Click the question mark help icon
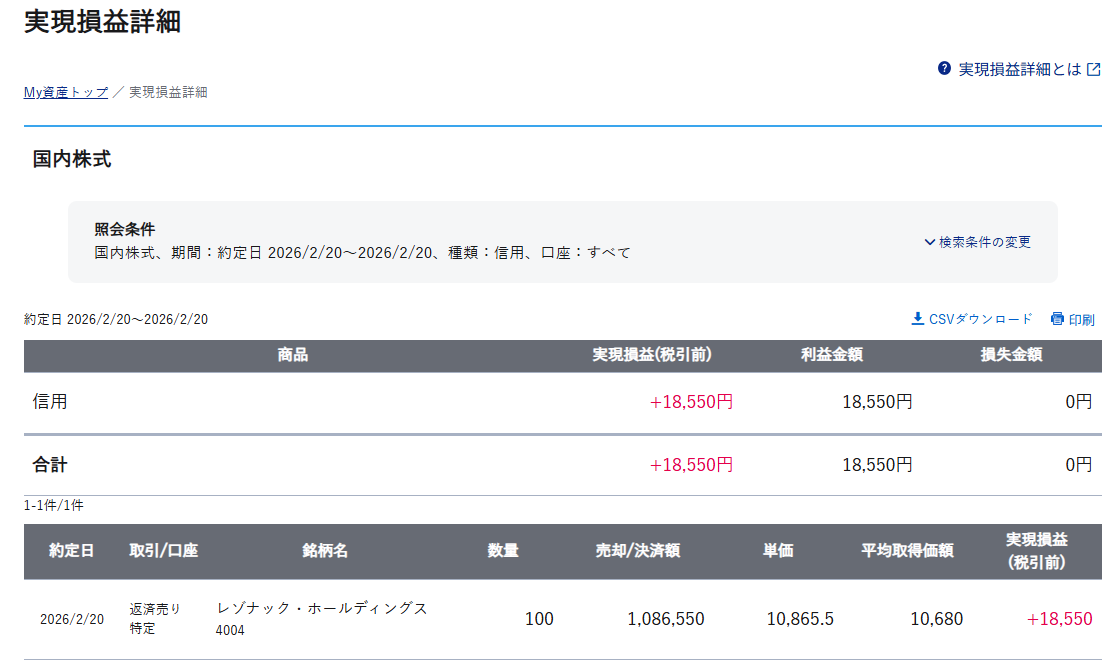 pyautogui.click(x=944, y=69)
